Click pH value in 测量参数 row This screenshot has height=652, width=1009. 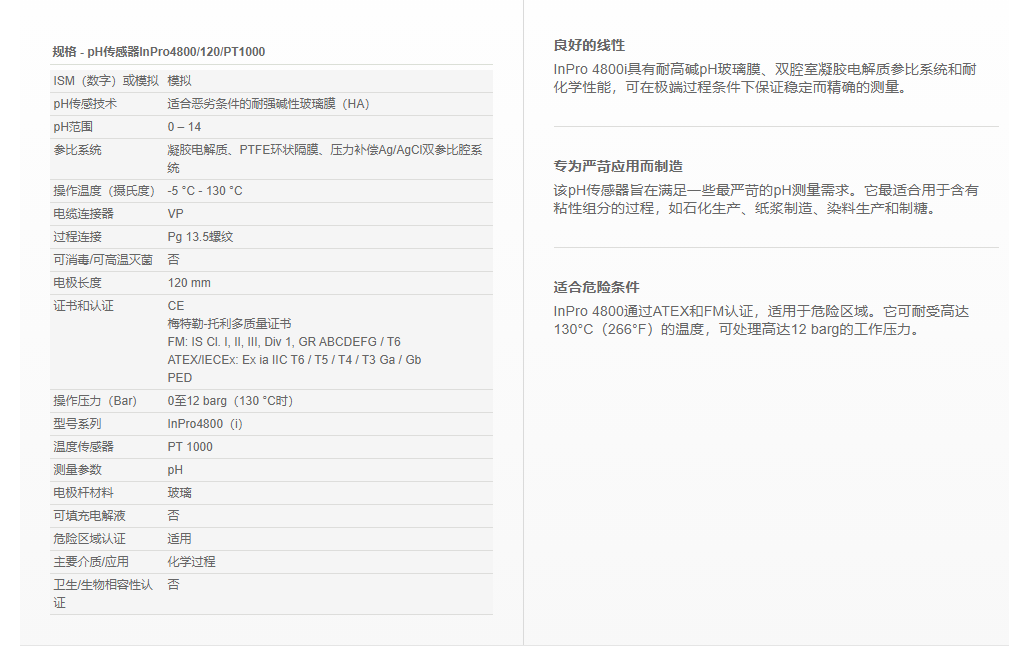[175, 470]
